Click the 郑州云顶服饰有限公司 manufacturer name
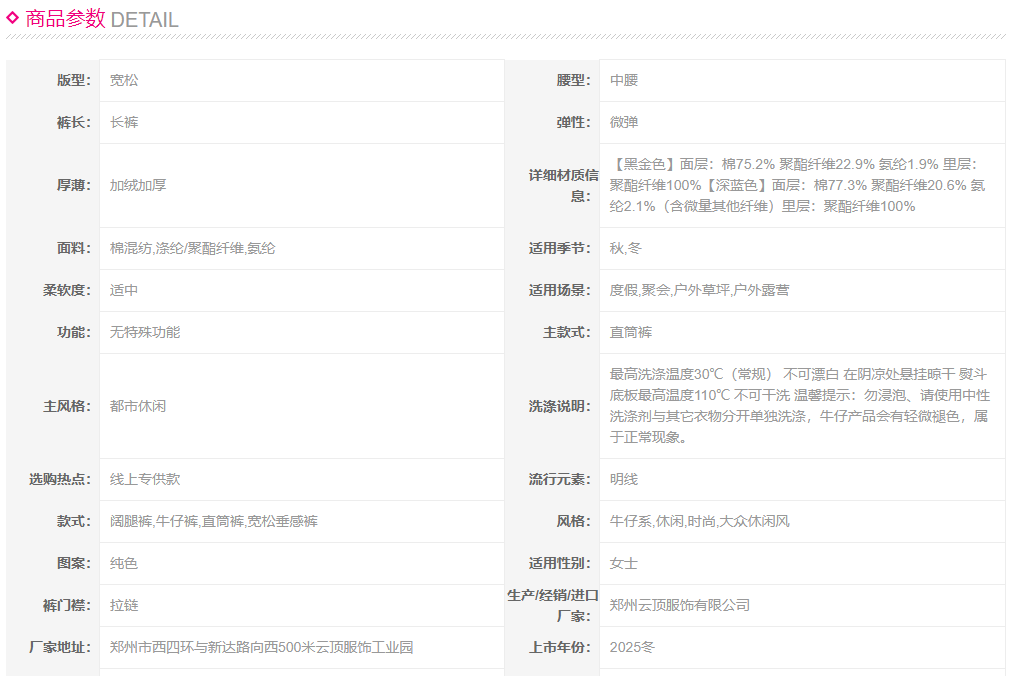The height and width of the screenshot is (676, 1014). coord(680,605)
